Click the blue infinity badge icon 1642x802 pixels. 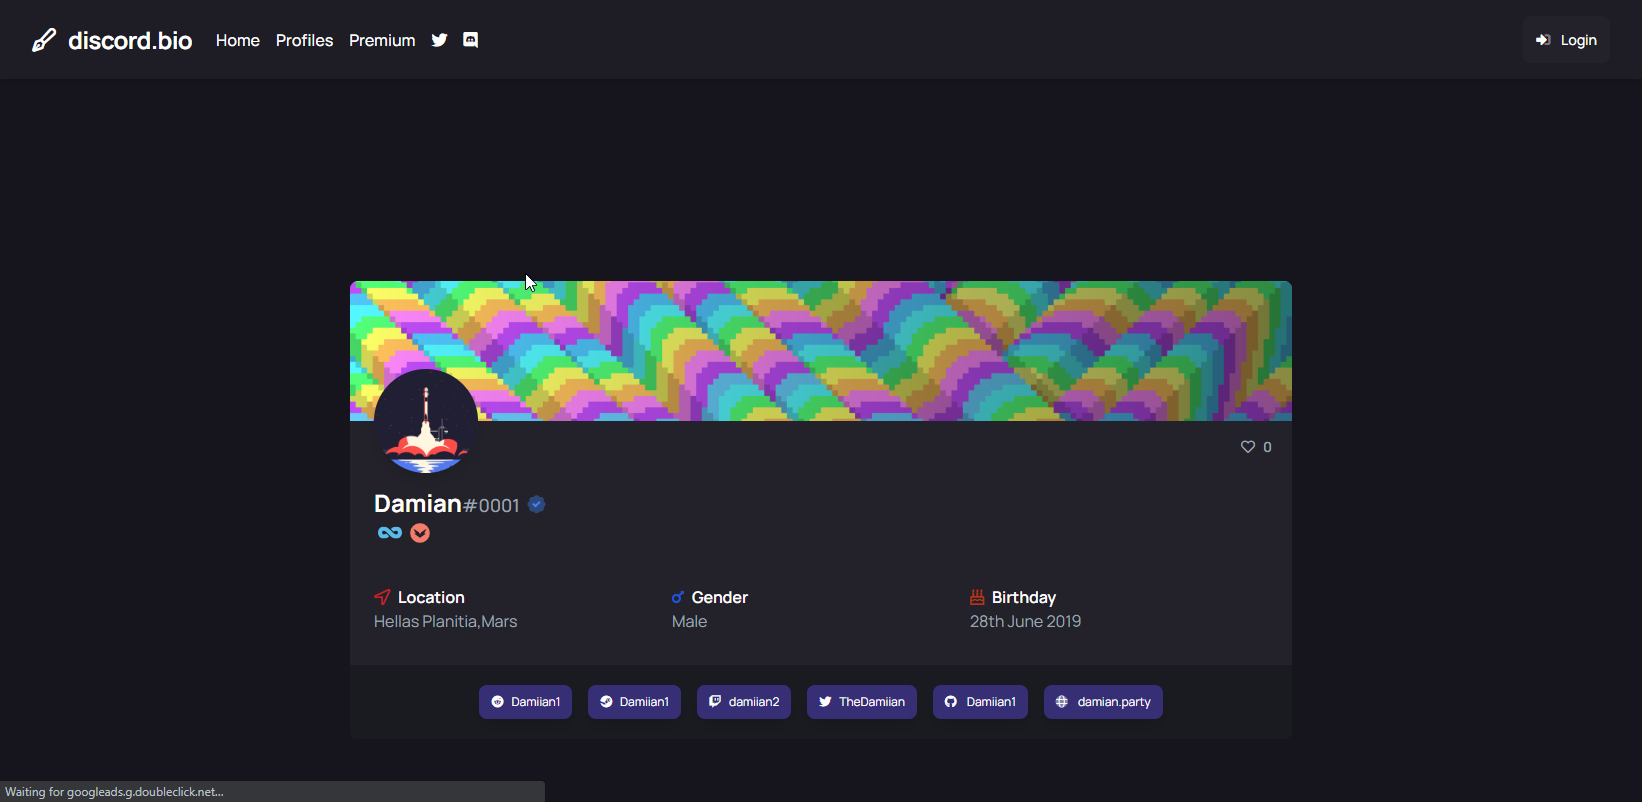click(x=389, y=533)
